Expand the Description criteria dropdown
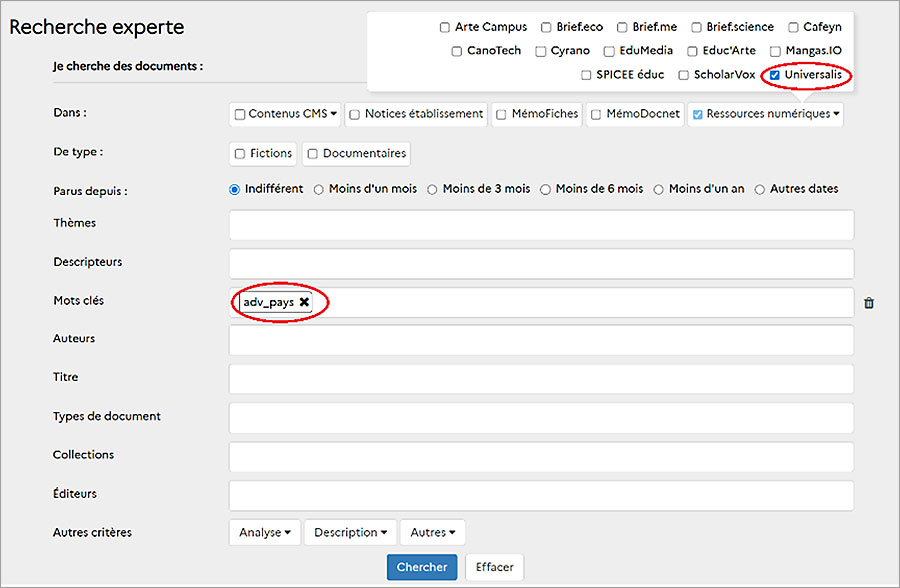The image size is (900, 588). click(350, 533)
